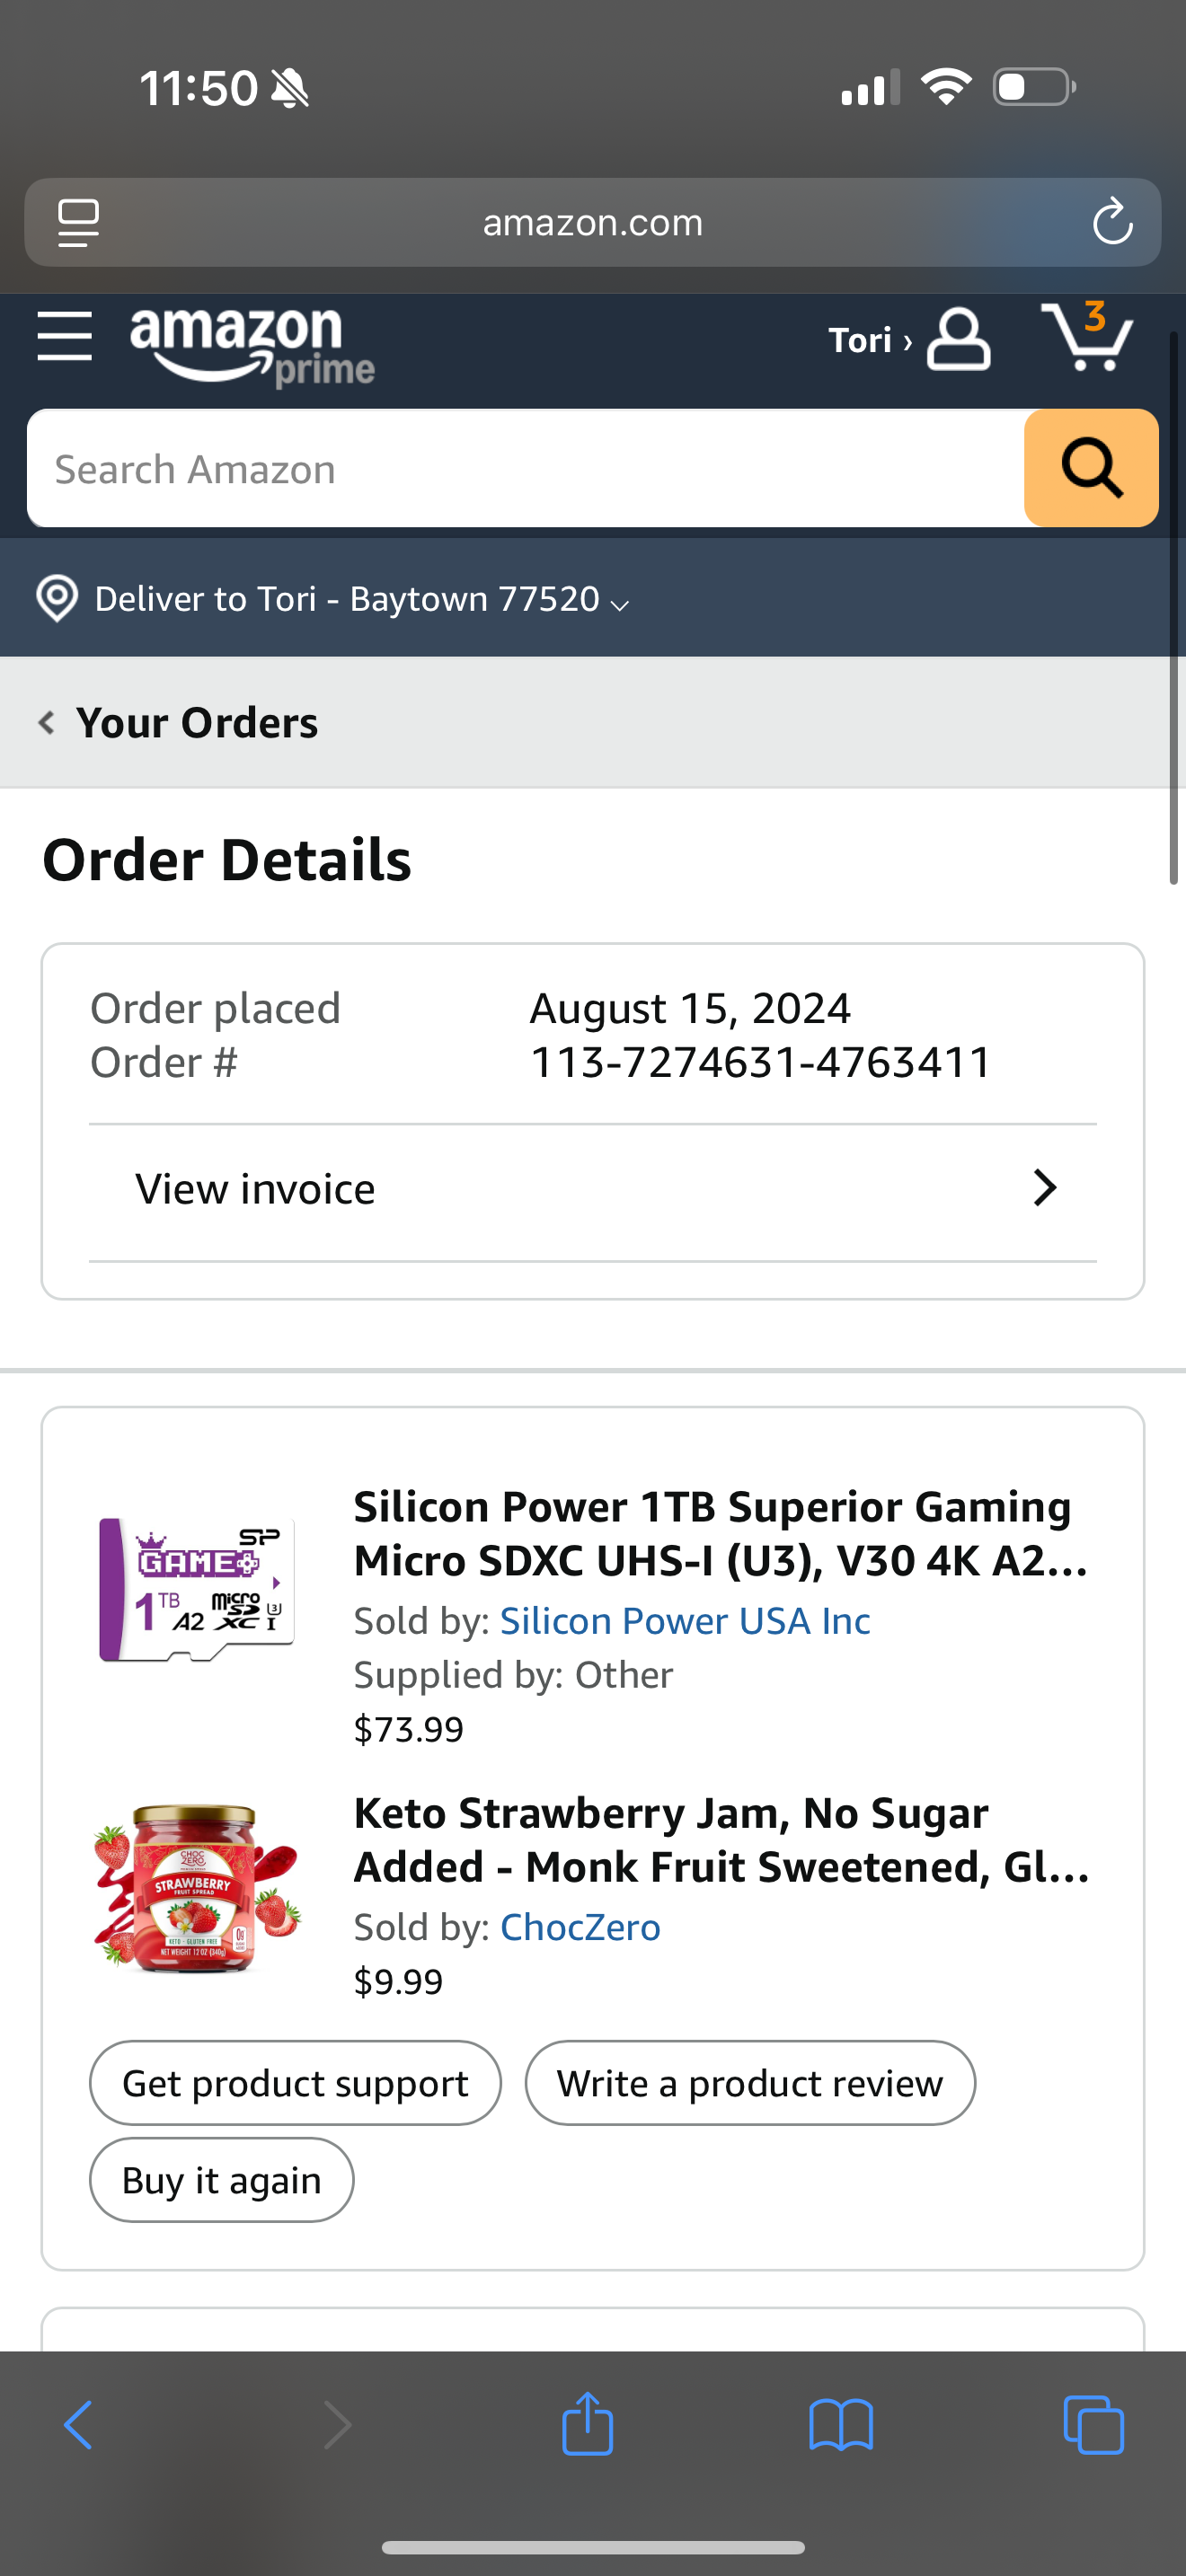Screen dimensions: 1186x2576
Task: Tap Get product support button
Action: coord(295,2083)
